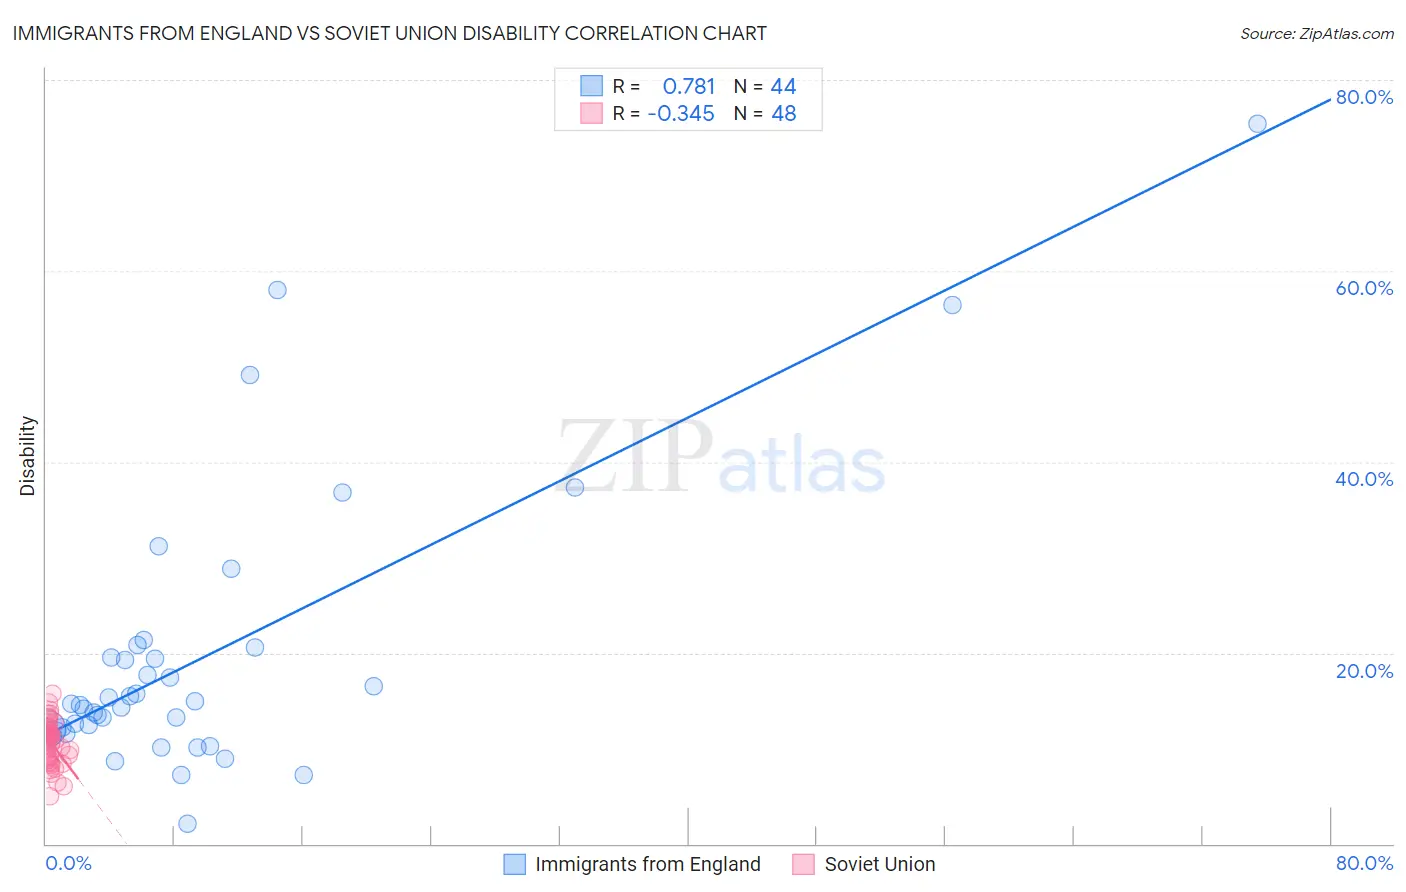Click the N = 44 value in legend
1406x892 pixels.
coord(765,86)
